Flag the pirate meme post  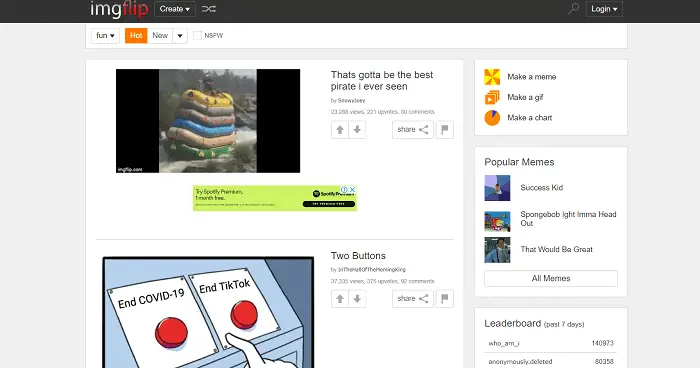click(x=445, y=130)
